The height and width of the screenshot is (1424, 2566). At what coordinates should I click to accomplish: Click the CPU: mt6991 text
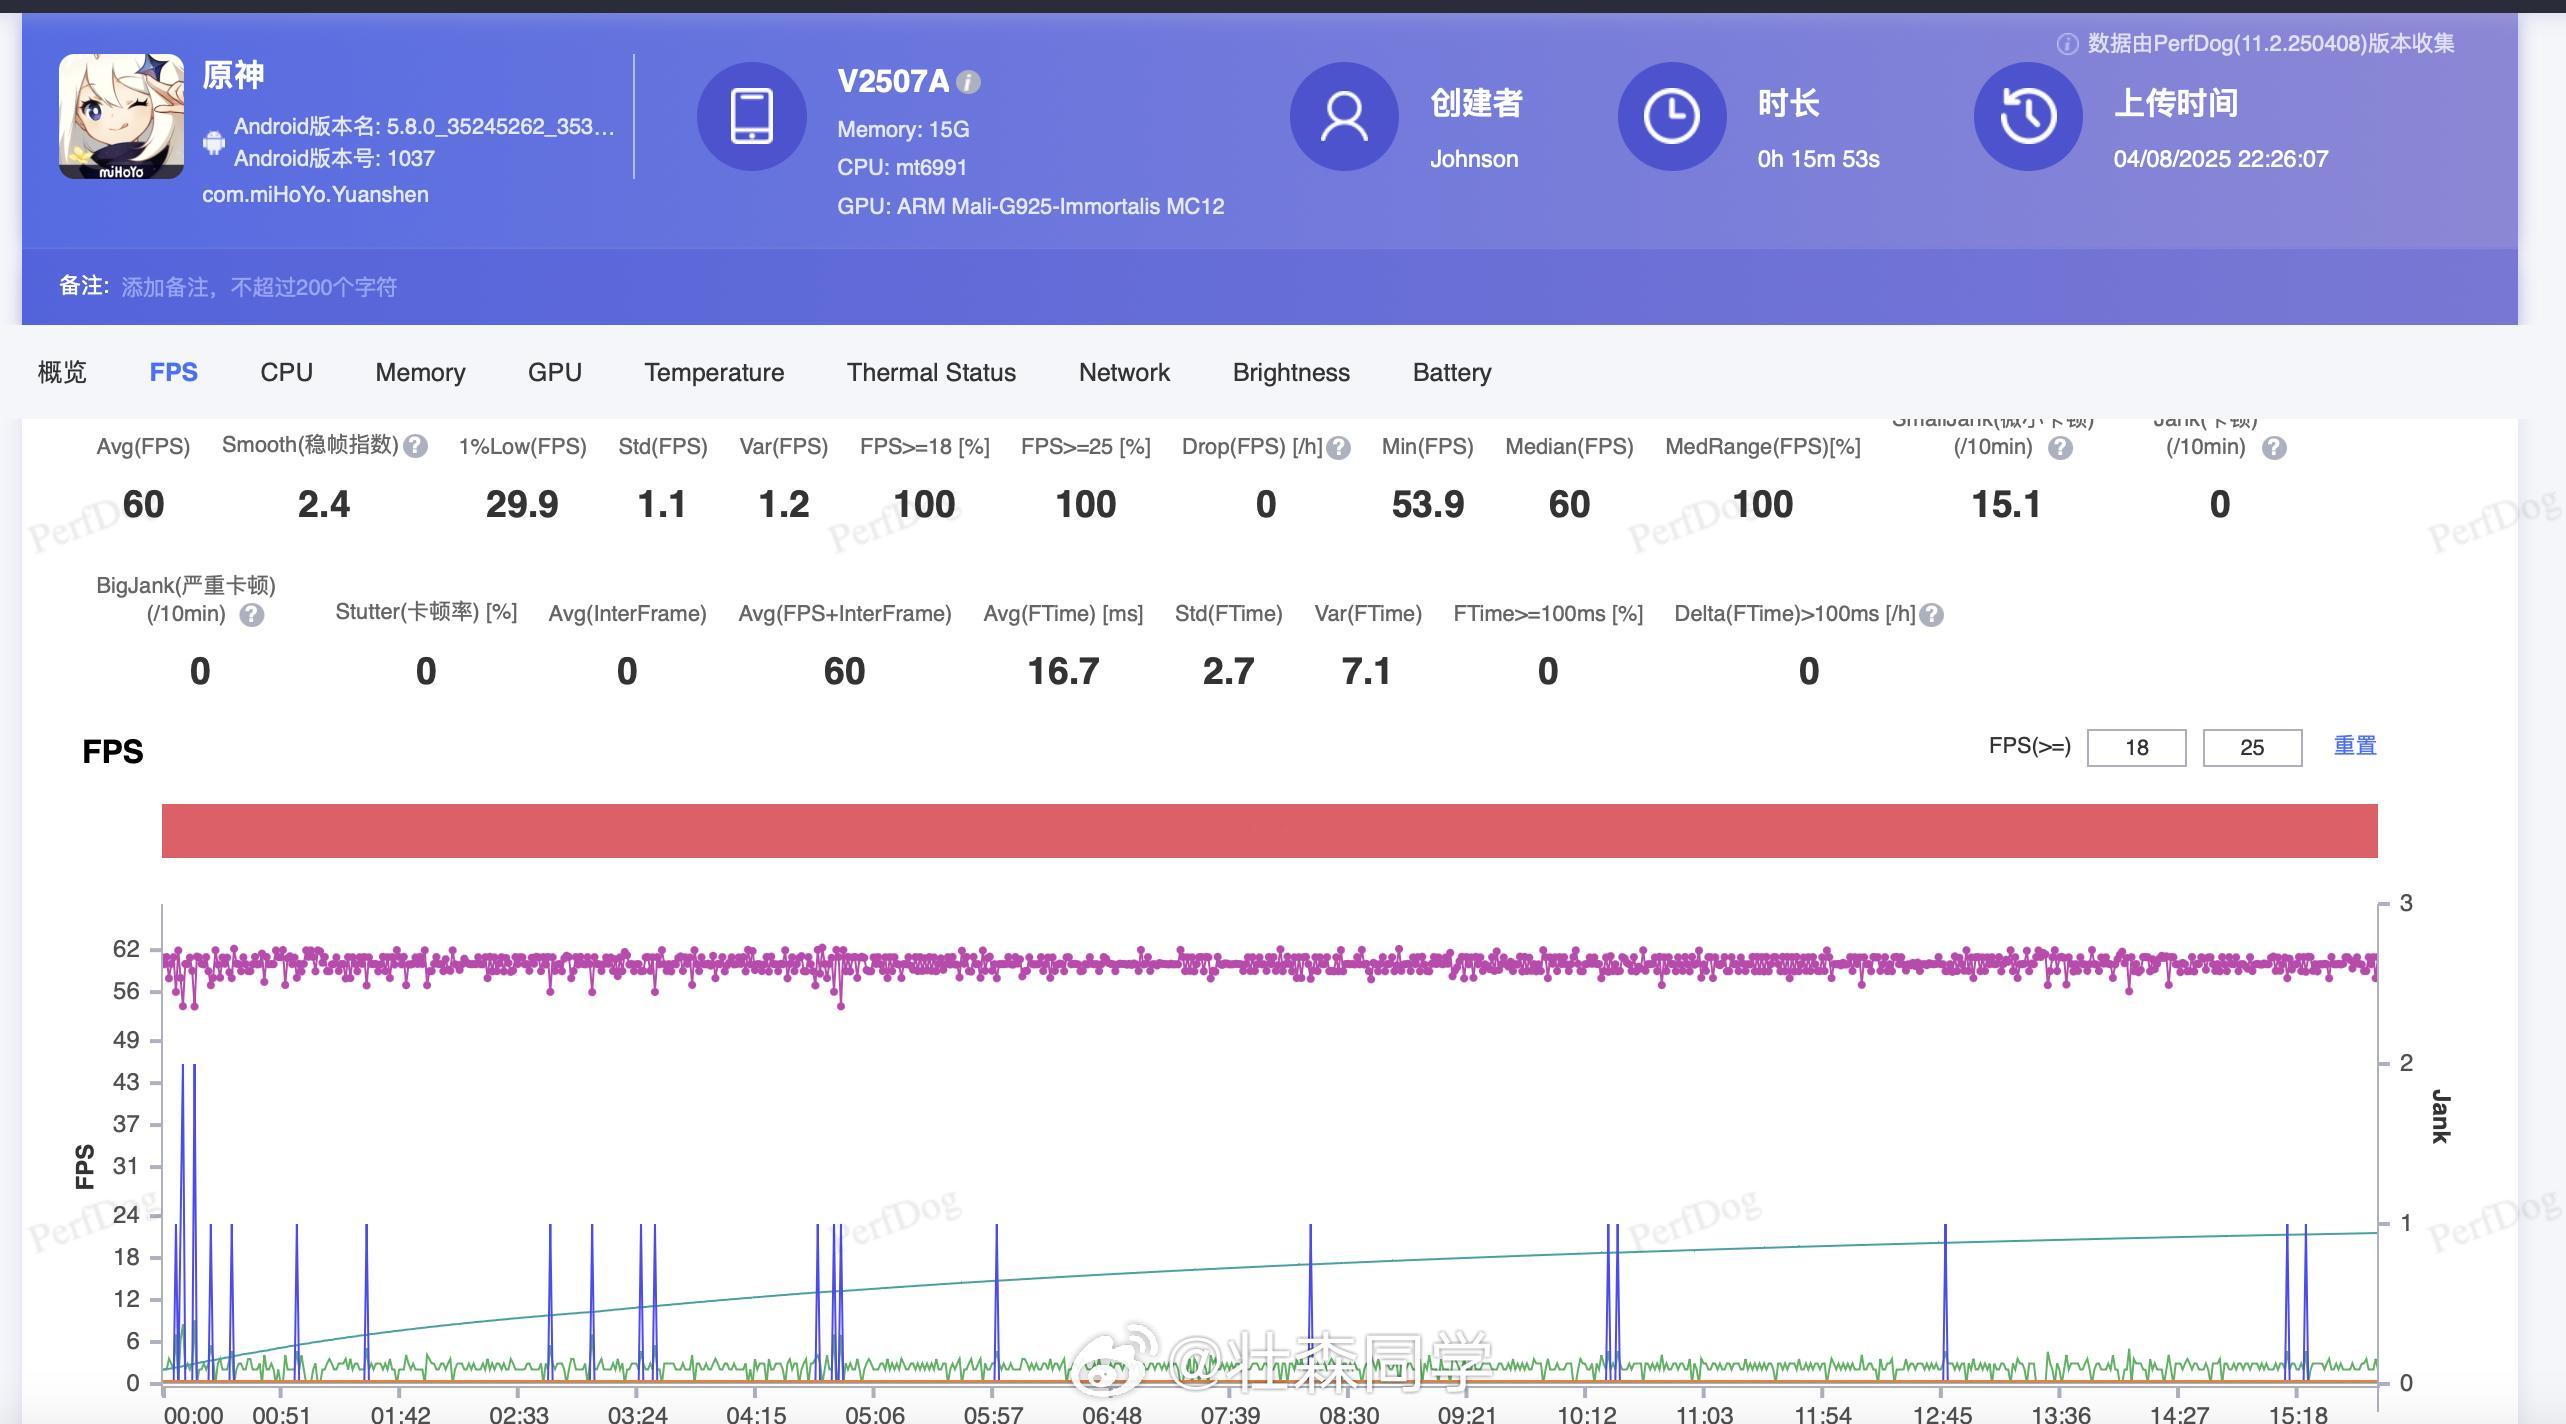pyautogui.click(x=902, y=168)
